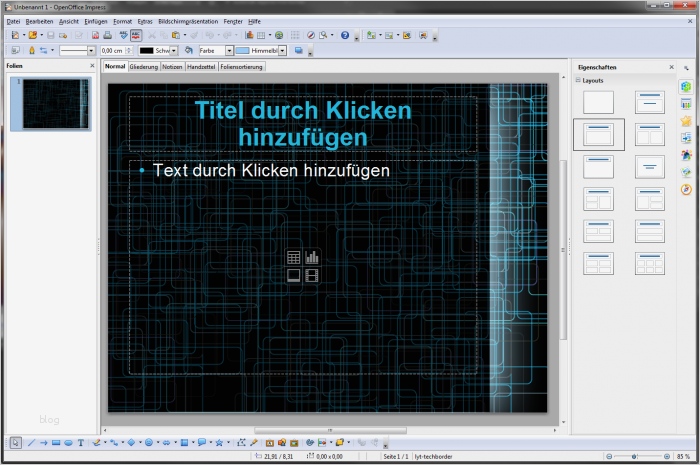Viewport: 700px width, 465px height.
Task: Choose the blank slide layout
Action: pyautogui.click(x=598, y=103)
